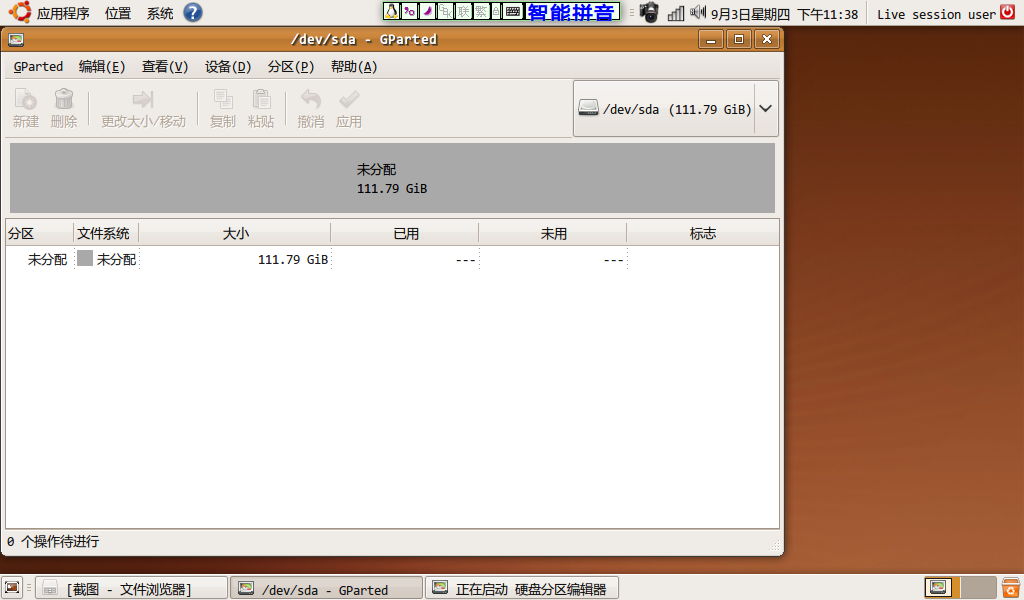Switch to /dev/sda - GParted taskbar button

326,589
